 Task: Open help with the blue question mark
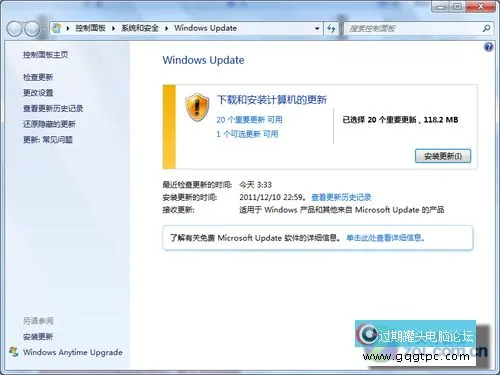[x=488, y=47]
